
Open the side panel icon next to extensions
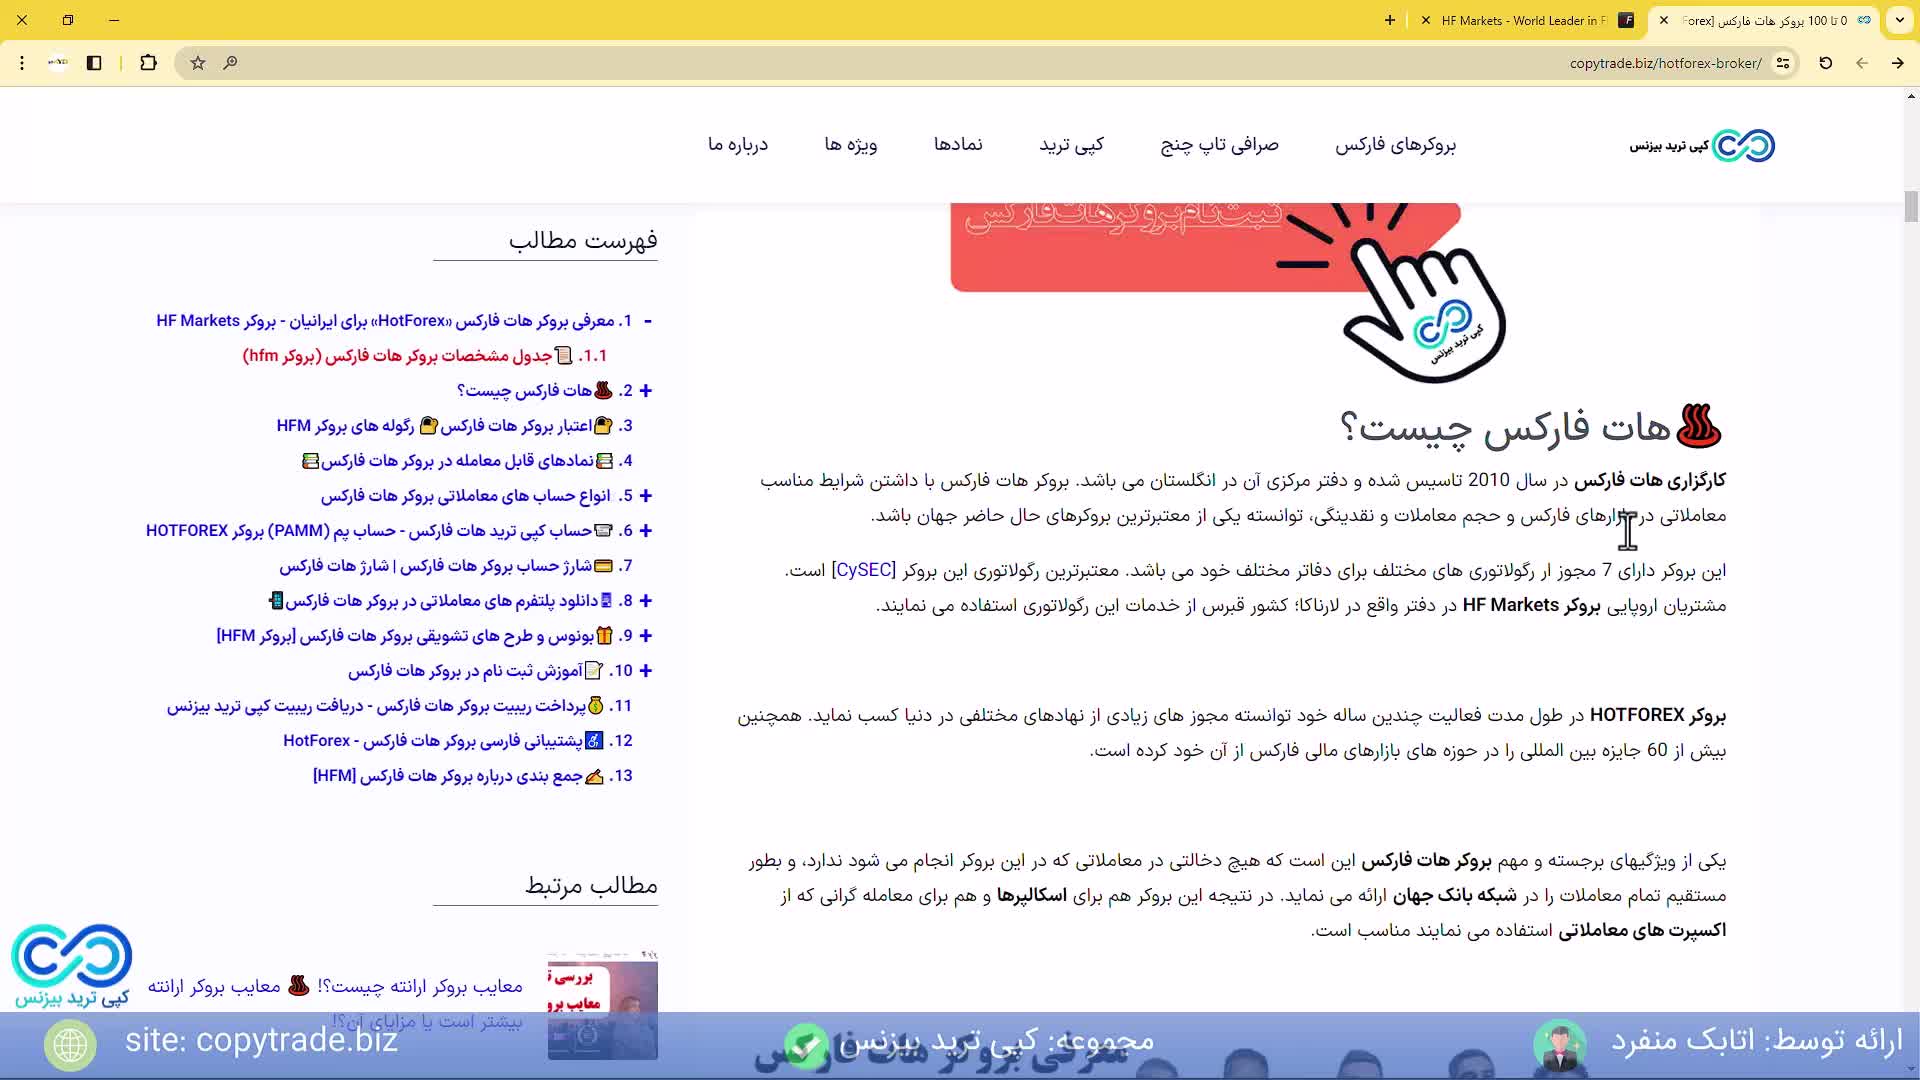(94, 63)
